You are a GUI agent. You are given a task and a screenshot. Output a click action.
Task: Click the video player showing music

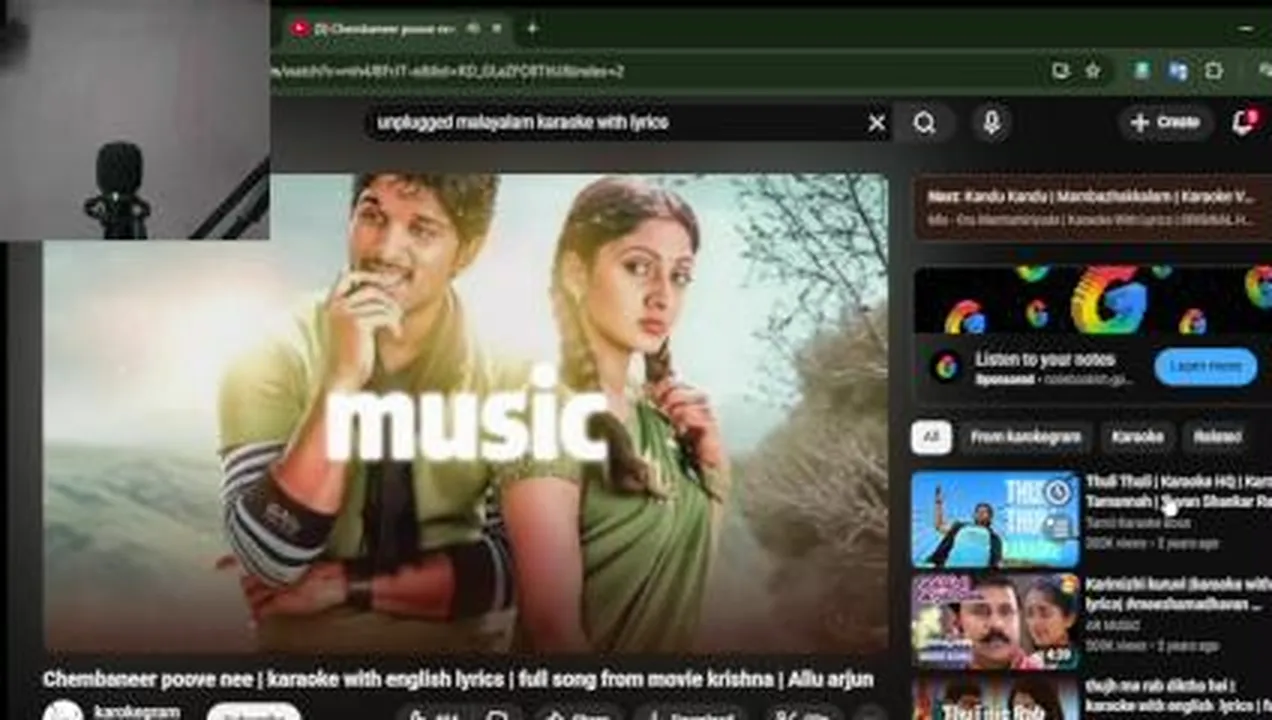click(465, 413)
